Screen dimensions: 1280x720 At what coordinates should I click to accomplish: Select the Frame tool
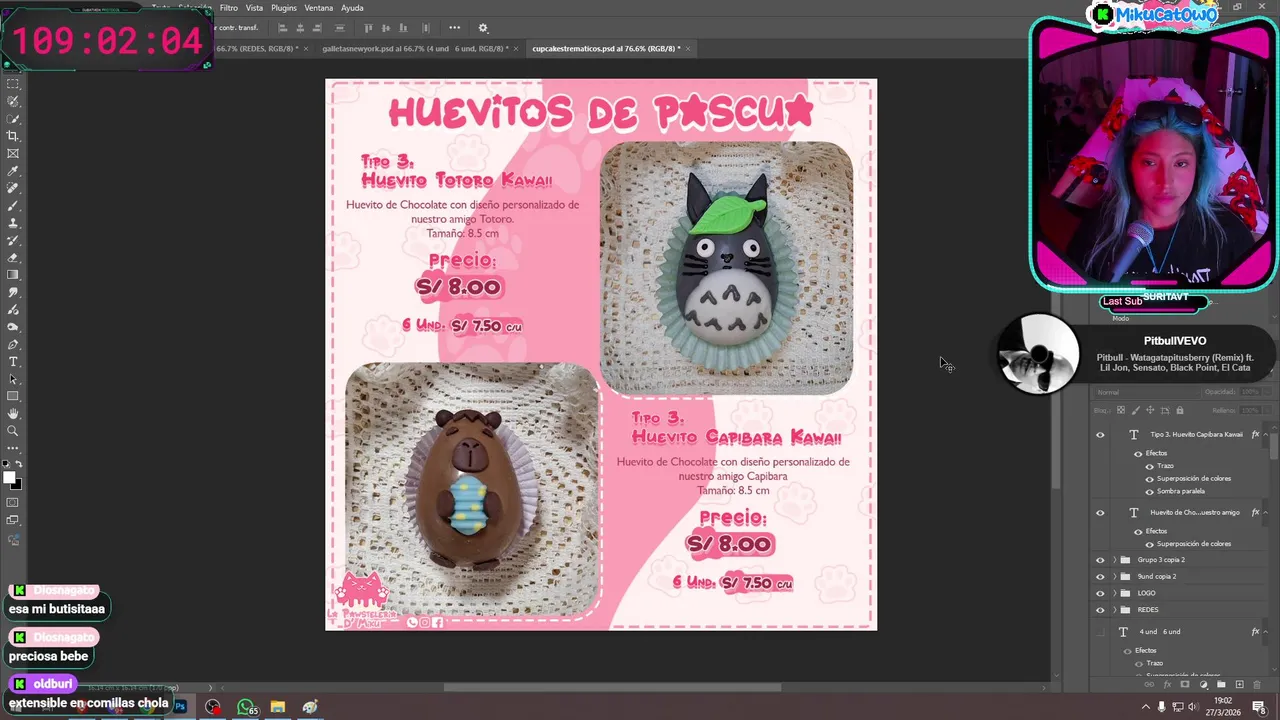tap(13, 153)
